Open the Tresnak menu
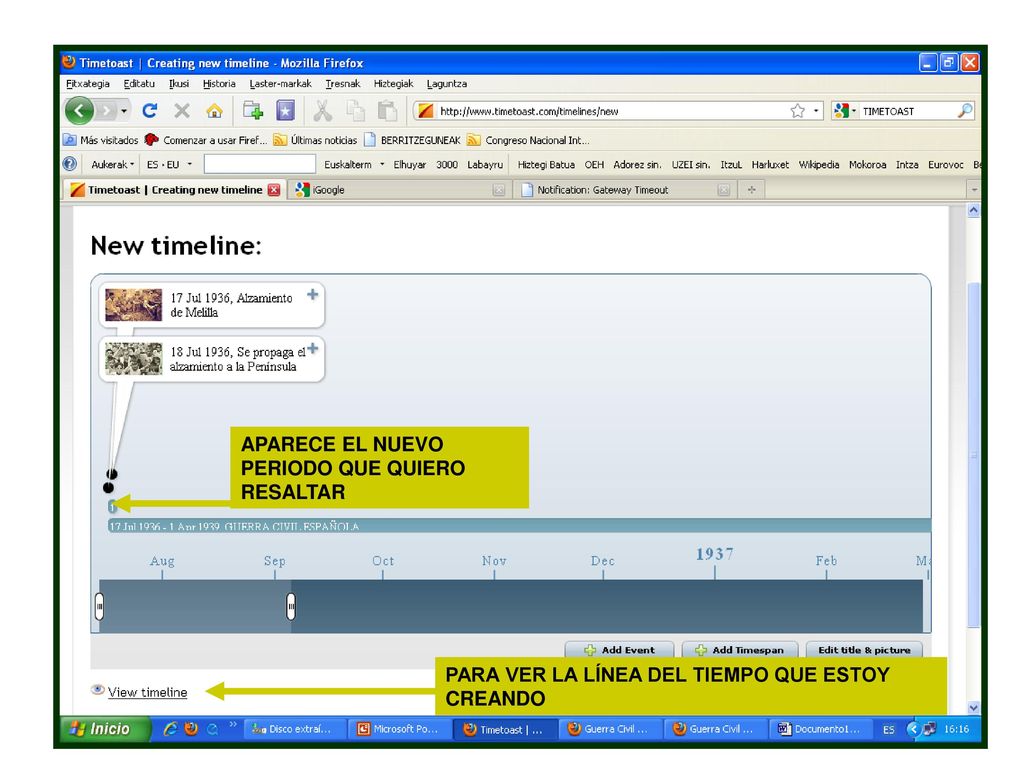The width and height of the screenshot is (1024, 768). click(x=343, y=84)
